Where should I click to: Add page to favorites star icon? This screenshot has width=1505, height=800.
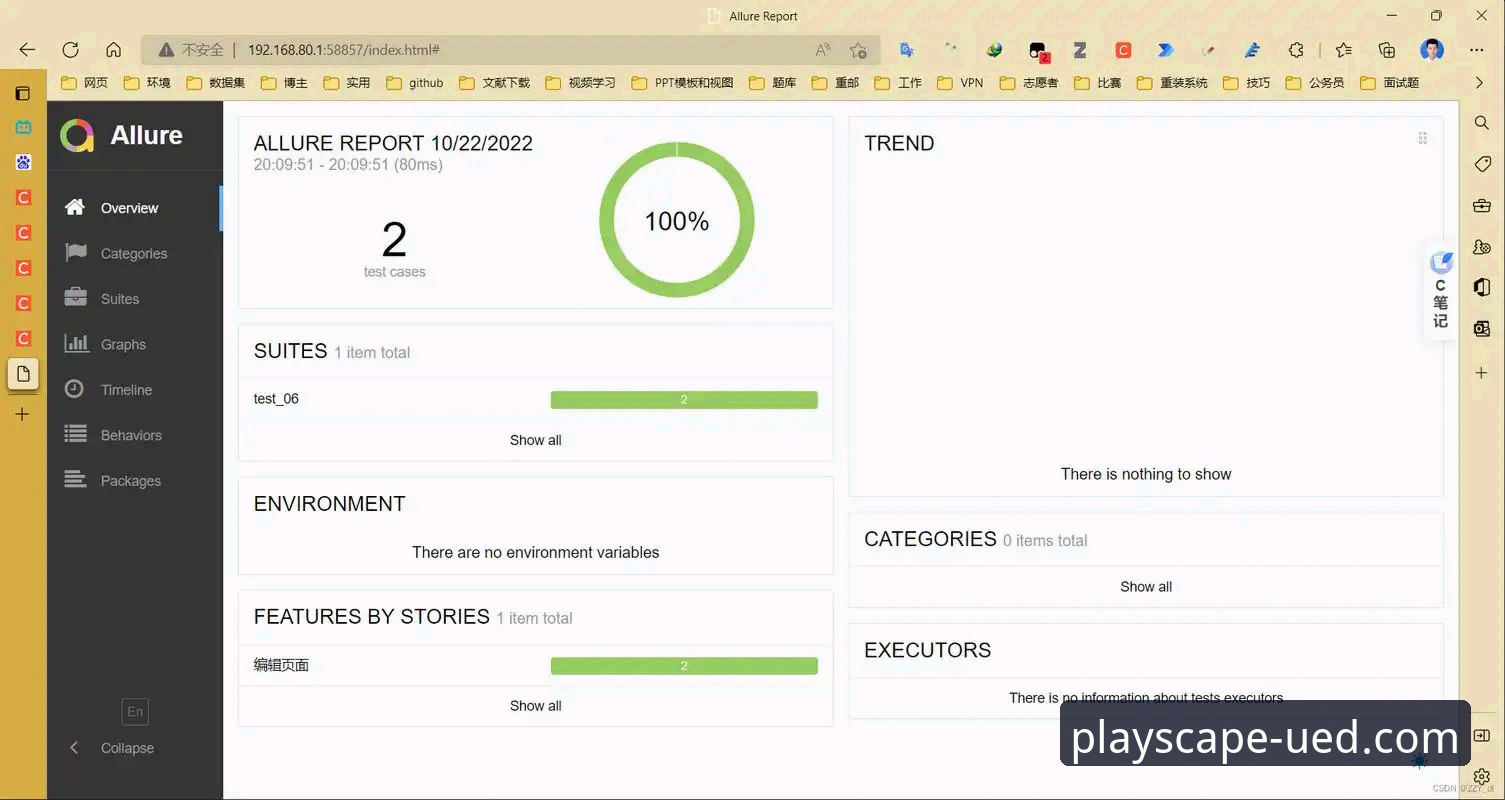(x=858, y=50)
